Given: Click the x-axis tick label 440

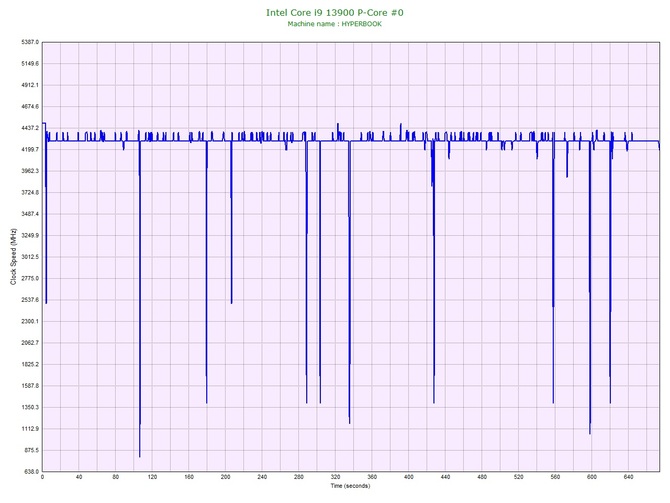Looking at the screenshot, I should tap(445, 477).
